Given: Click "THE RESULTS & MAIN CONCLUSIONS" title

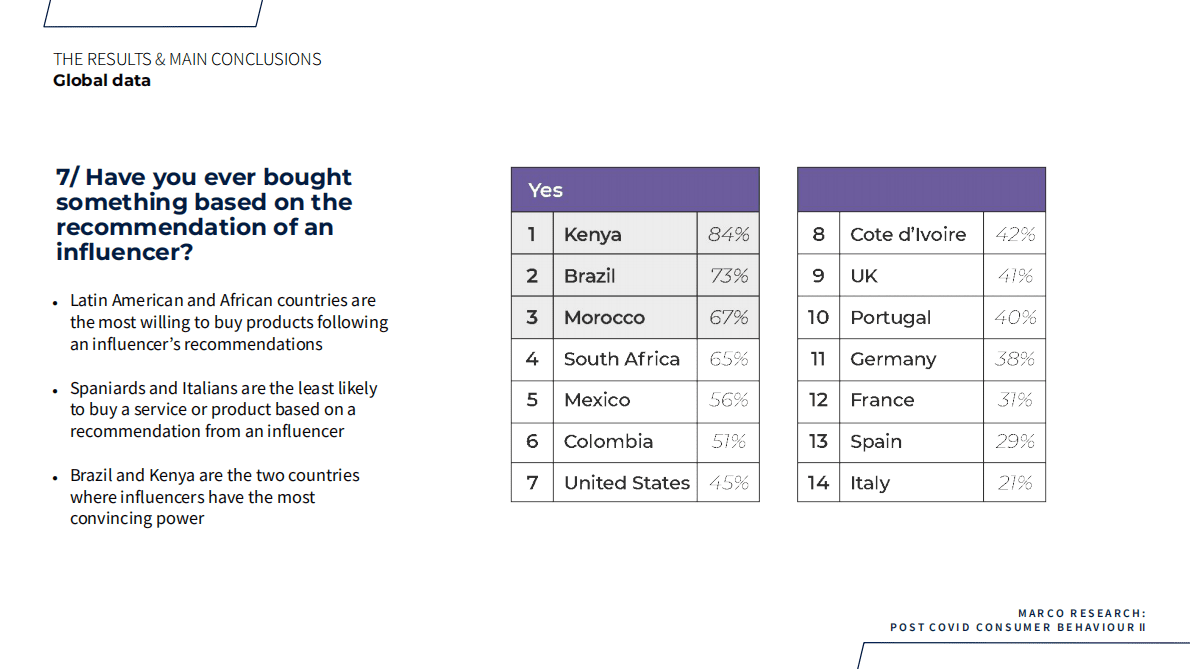Looking at the screenshot, I should (187, 59).
